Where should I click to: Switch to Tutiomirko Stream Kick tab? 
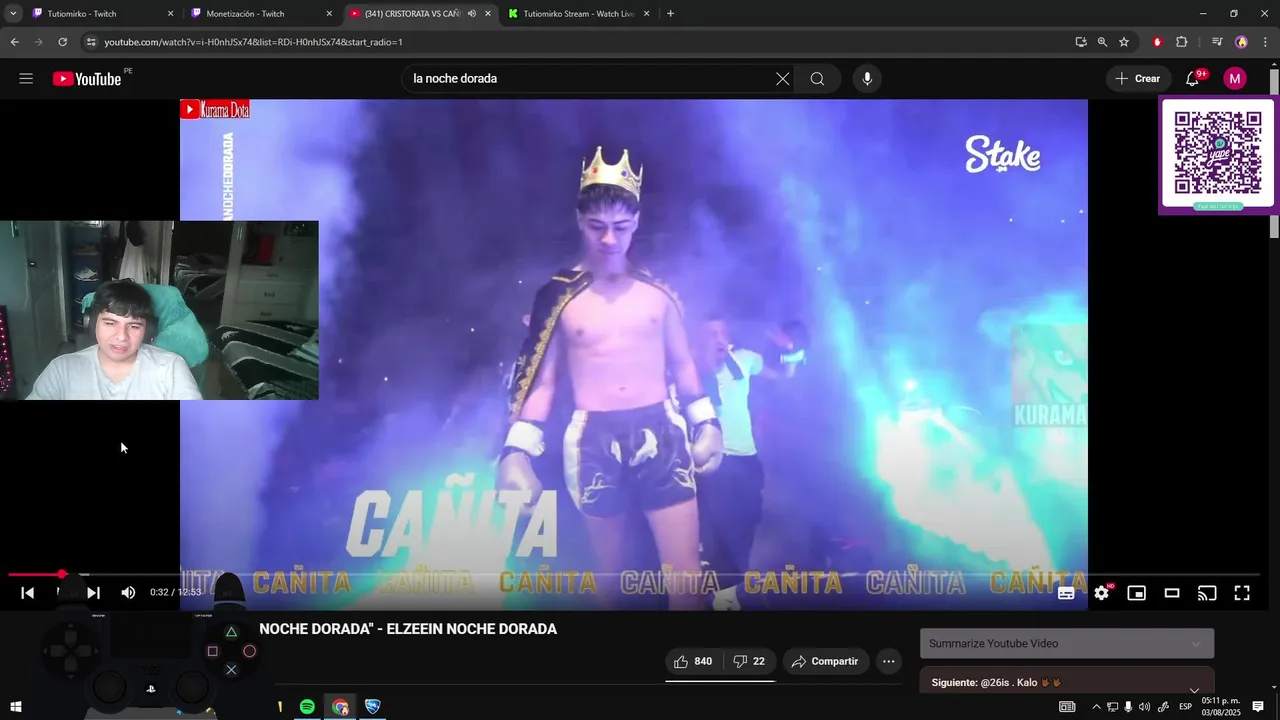point(578,14)
